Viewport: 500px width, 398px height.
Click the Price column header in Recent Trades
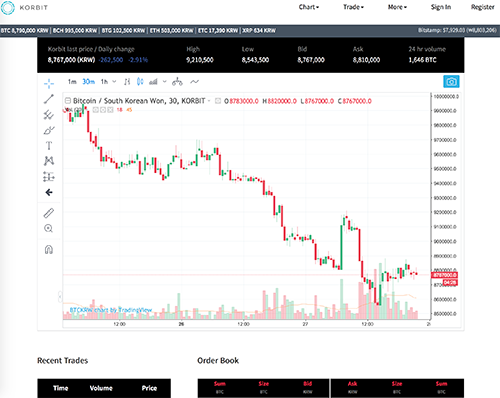(x=149, y=388)
